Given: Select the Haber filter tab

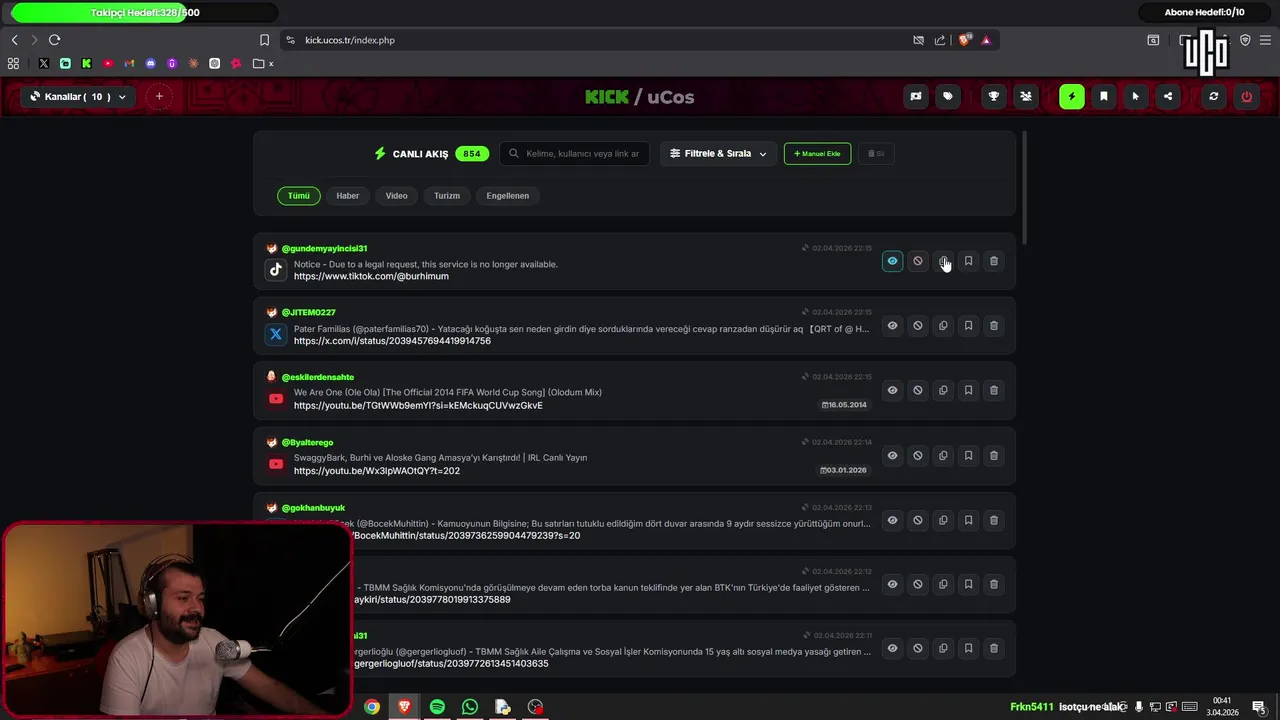Looking at the screenshot, I should point(347,196).
